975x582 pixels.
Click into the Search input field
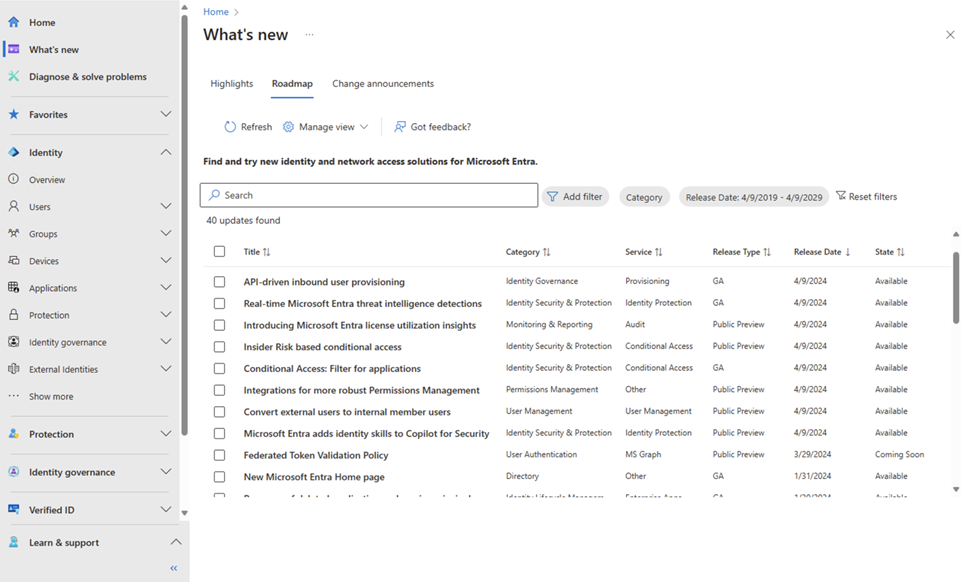370,195
